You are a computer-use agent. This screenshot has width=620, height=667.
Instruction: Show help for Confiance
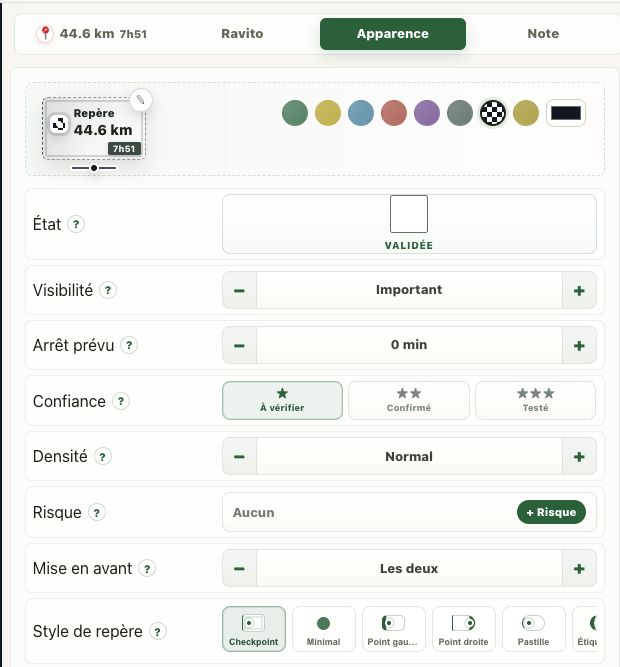pos(121,401)
